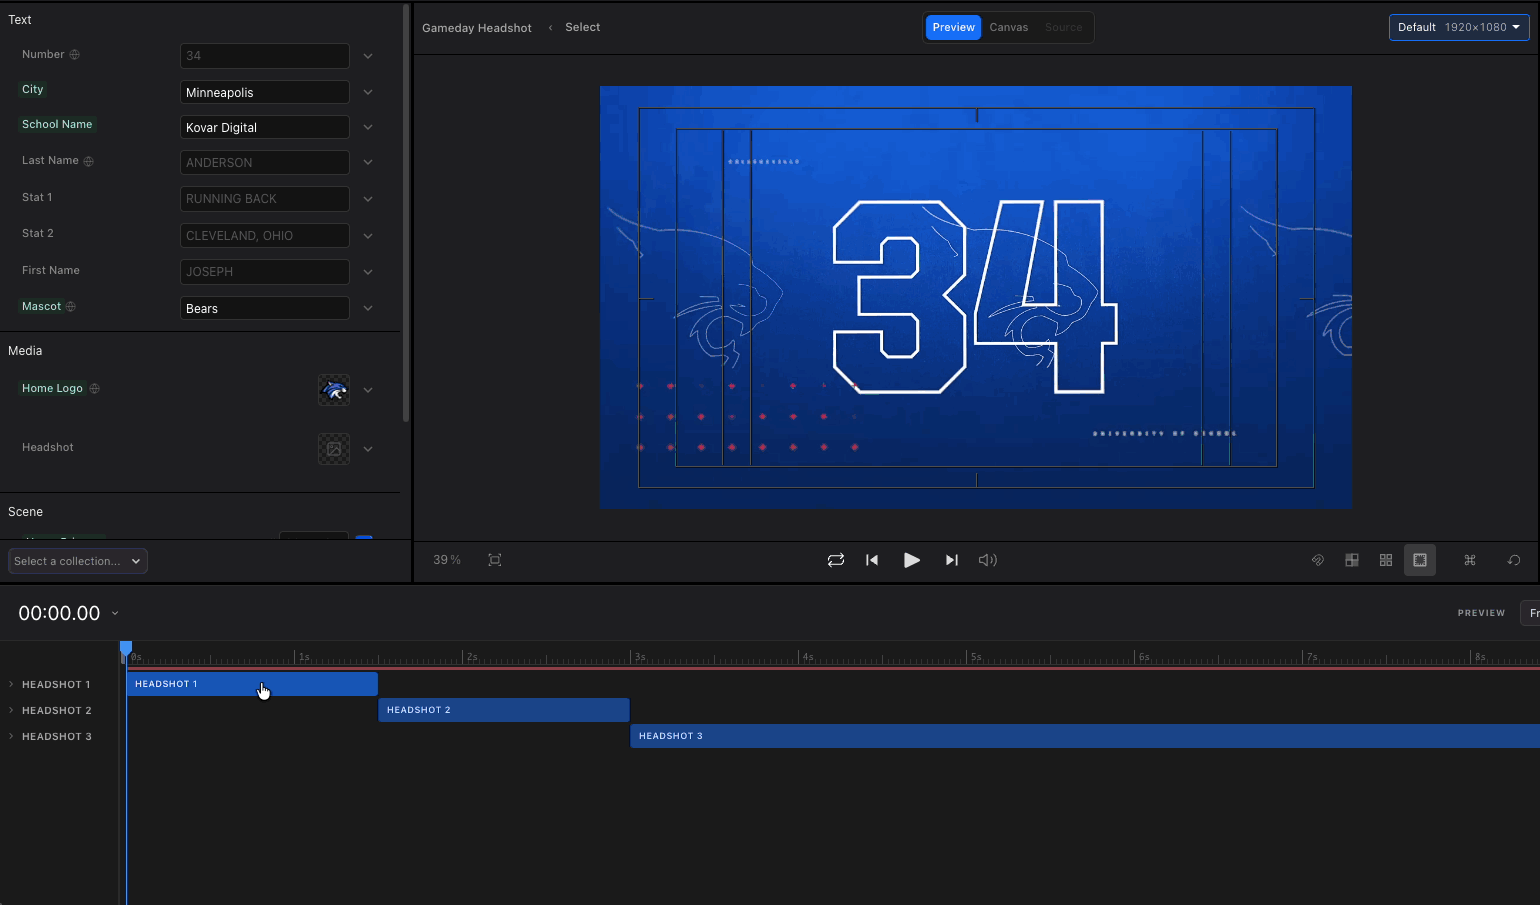Toggle the four-square grid icon

pos(1386,560)
